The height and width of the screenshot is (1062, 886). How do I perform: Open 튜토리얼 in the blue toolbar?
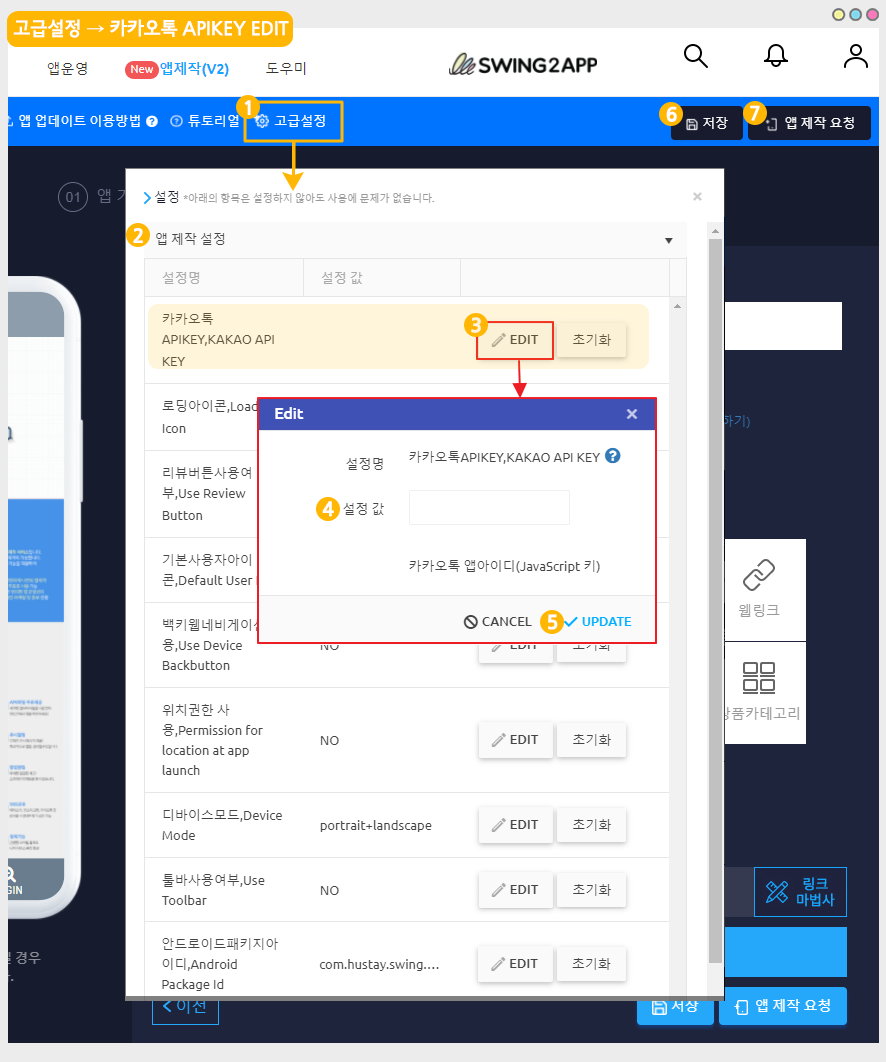click(x=205, y=122)
